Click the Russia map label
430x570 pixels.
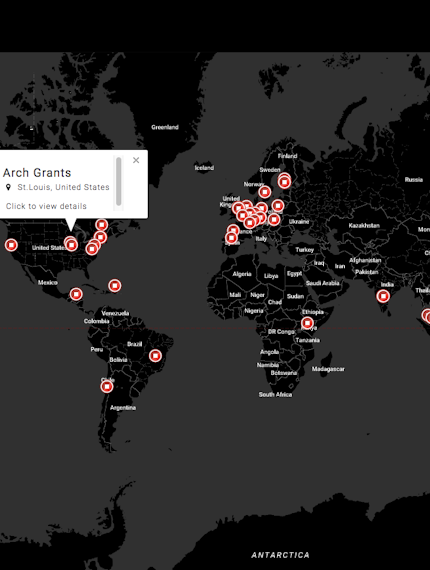pos(414,180)
